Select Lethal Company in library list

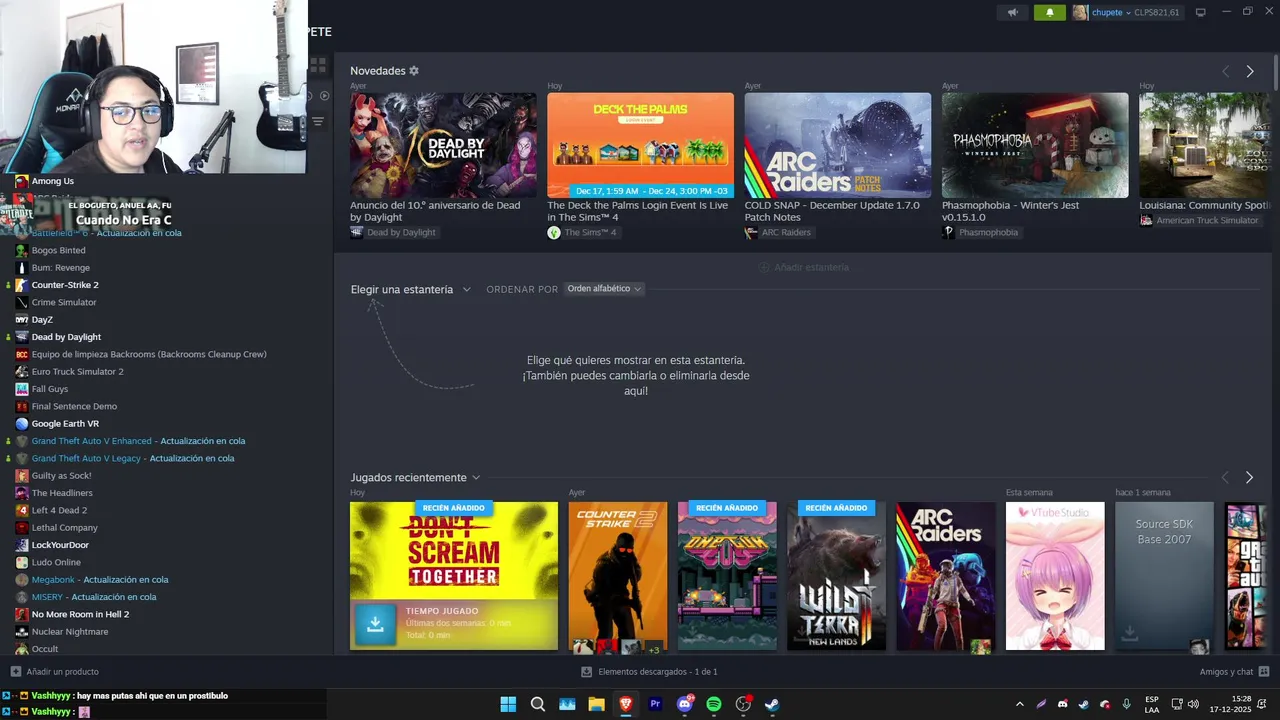coord(64,528)
